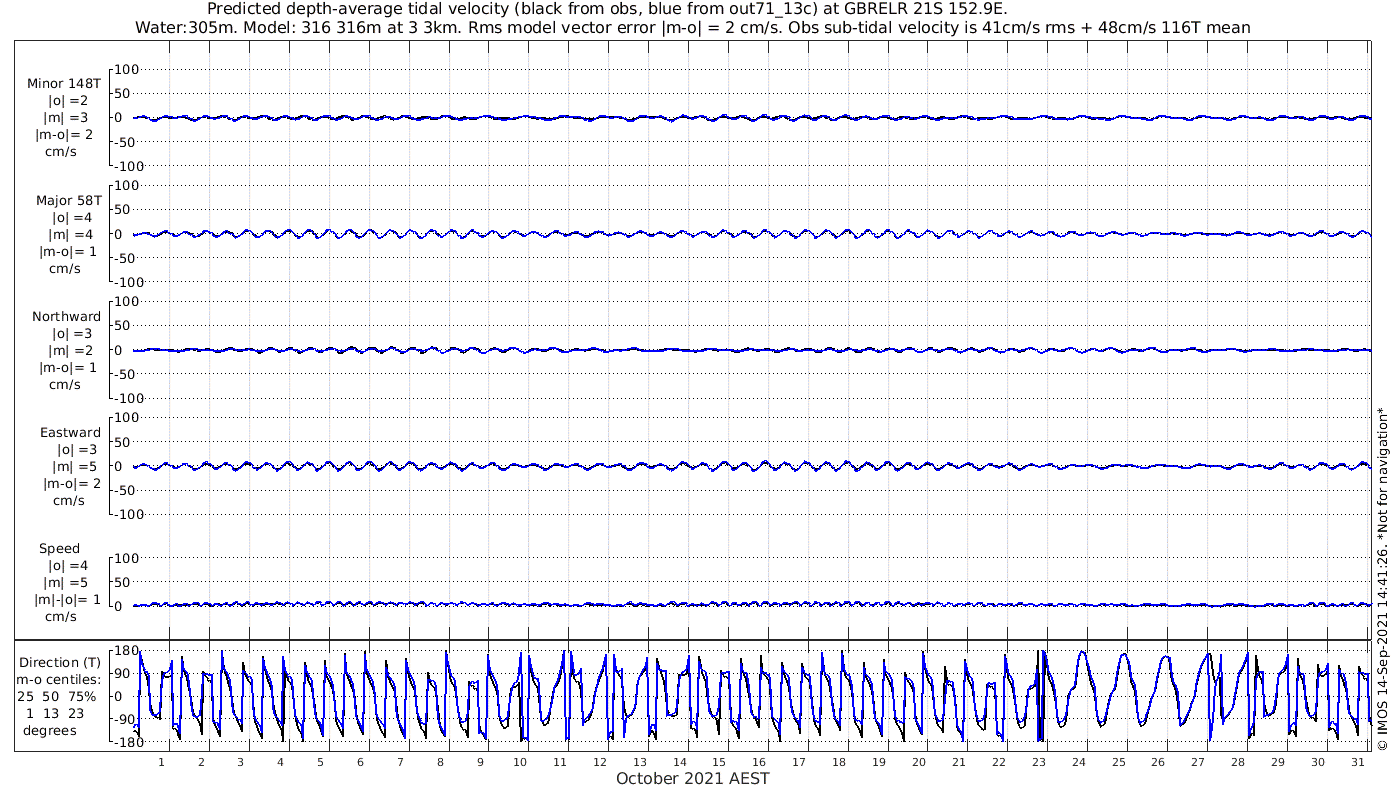Click day '31' on the date axis
1400x800 pixels.
[x=1358, y=762]
